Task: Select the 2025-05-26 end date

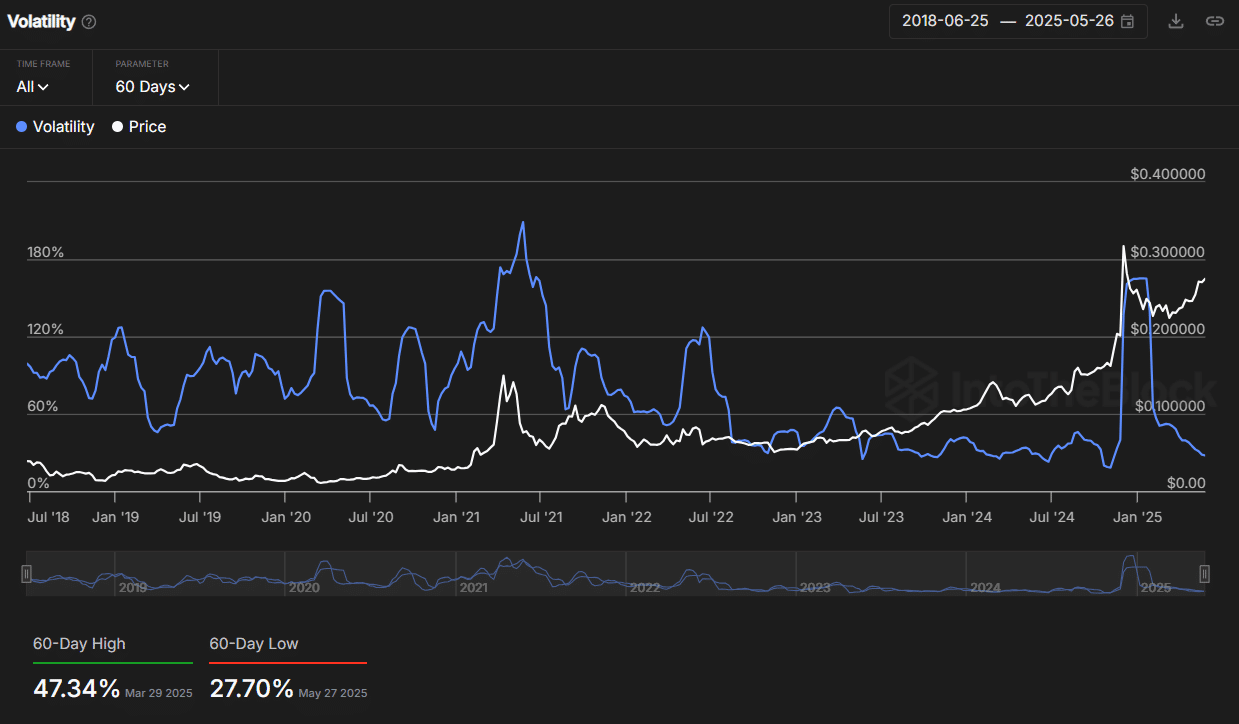Action: pos(1069,21)
